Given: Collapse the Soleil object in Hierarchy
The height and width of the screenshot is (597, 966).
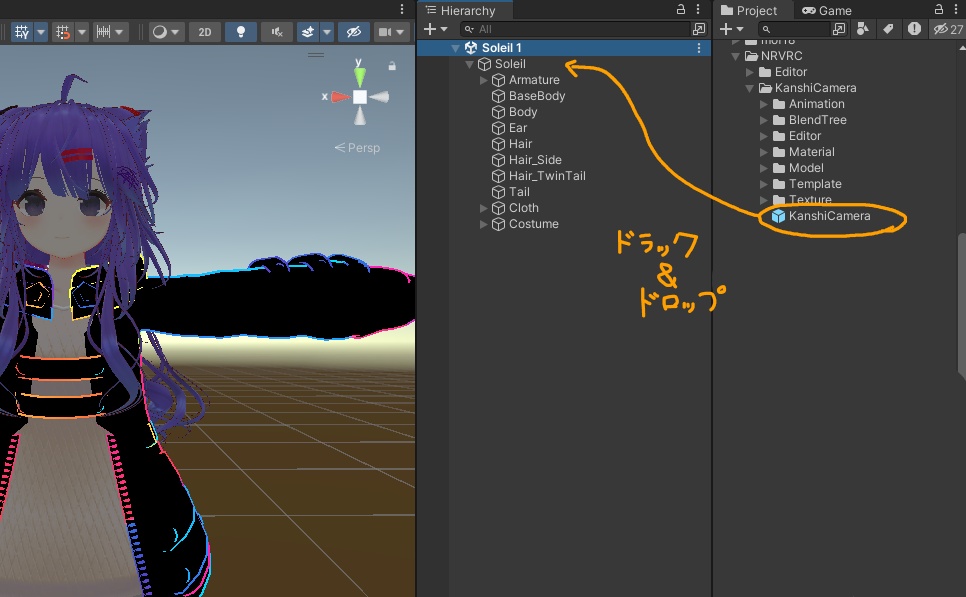Looking at the screenshot, I should [469, 64].
